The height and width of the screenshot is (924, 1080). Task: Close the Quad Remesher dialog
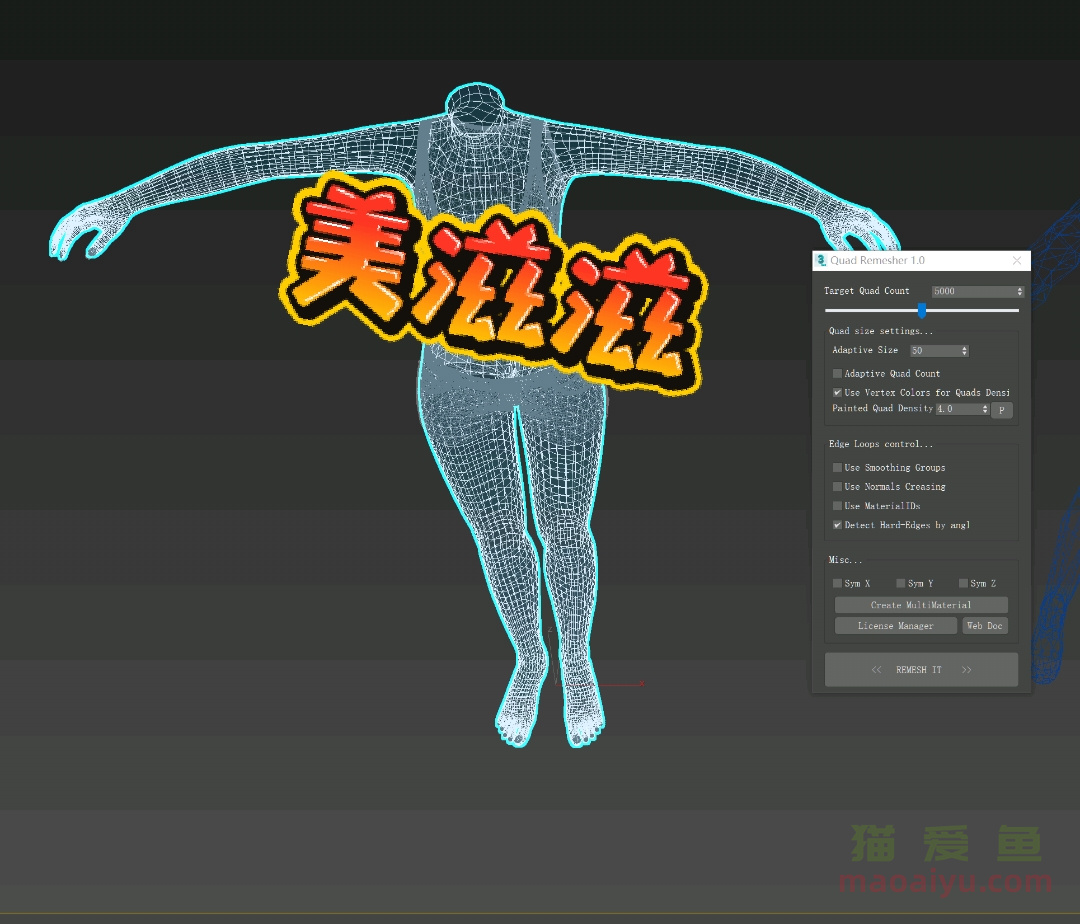point(1017,261)
